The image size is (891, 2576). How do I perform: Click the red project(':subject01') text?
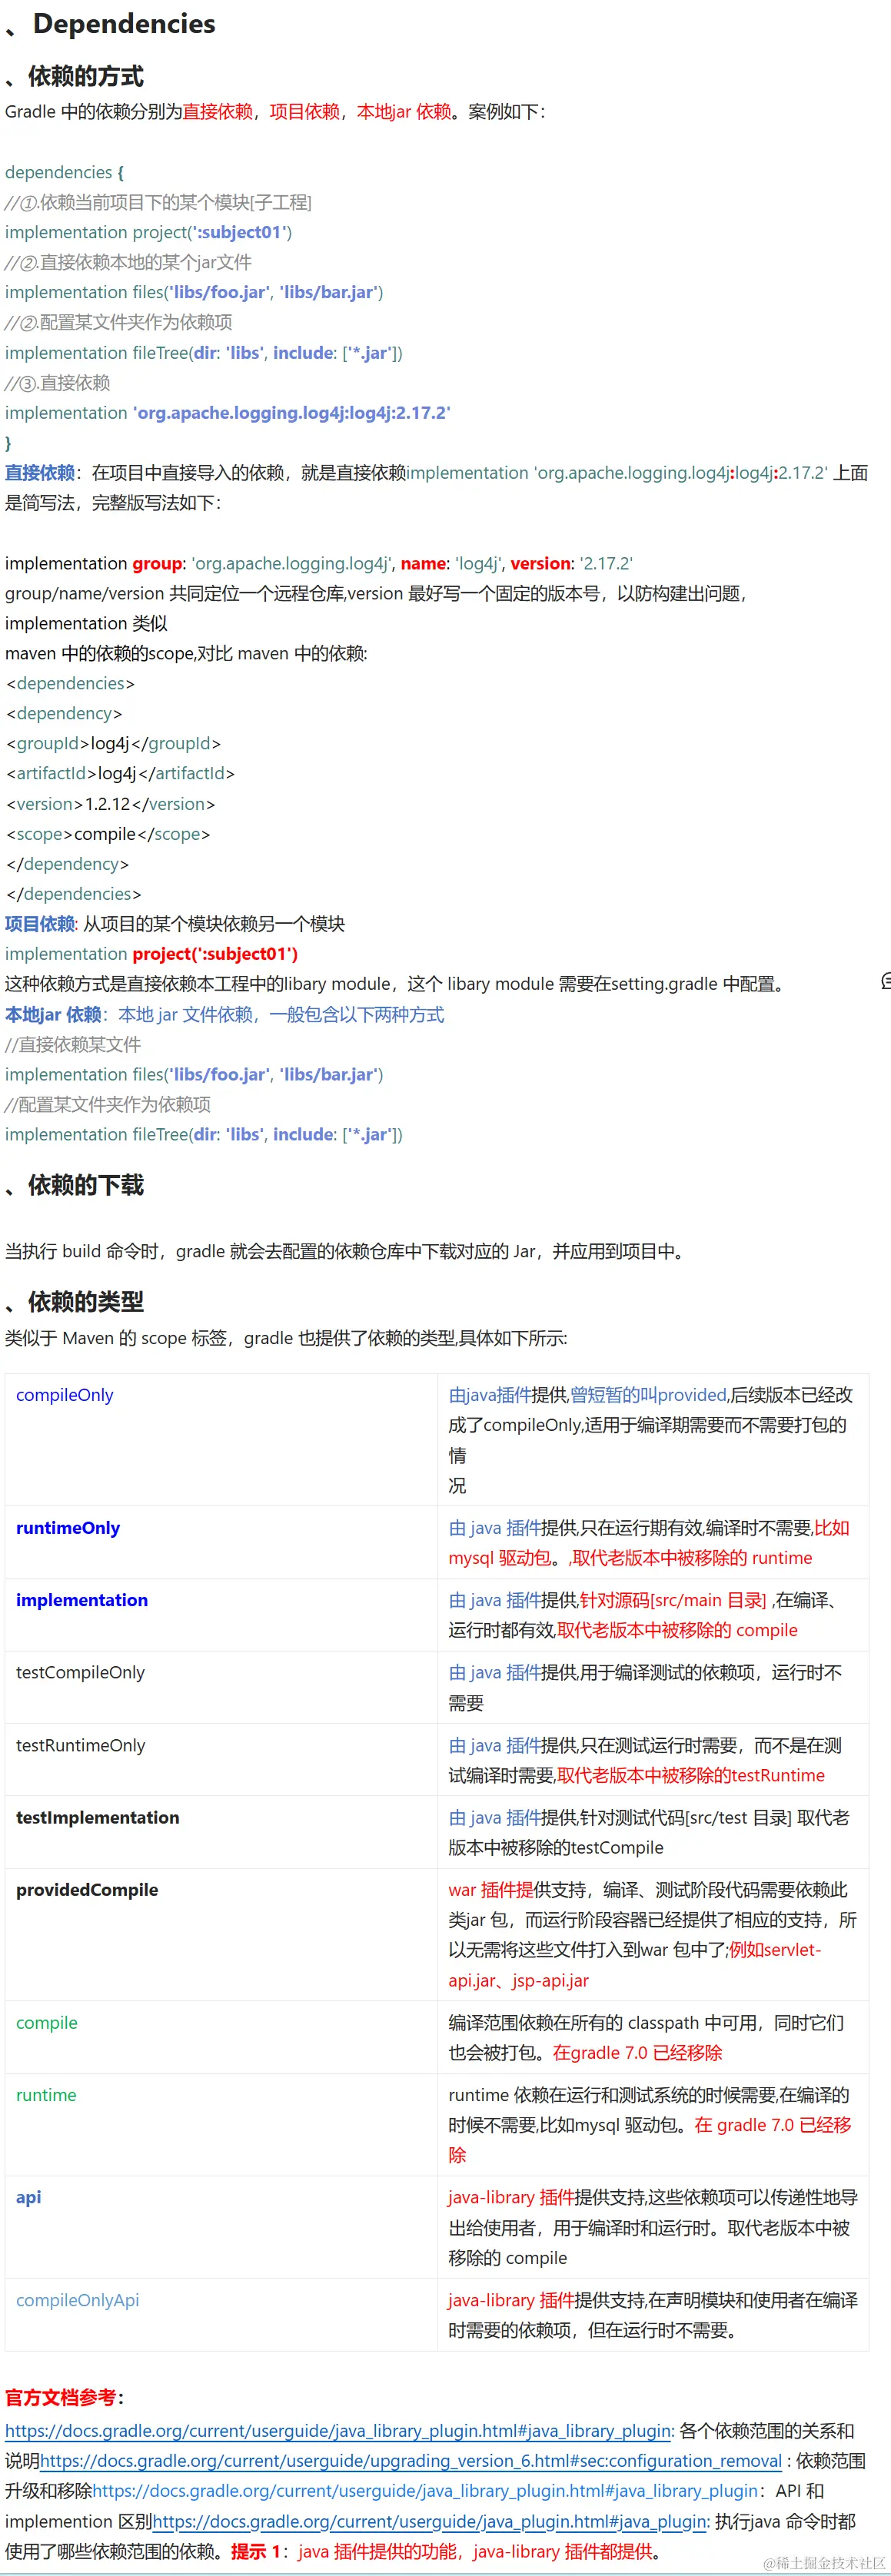pos(215,954)
